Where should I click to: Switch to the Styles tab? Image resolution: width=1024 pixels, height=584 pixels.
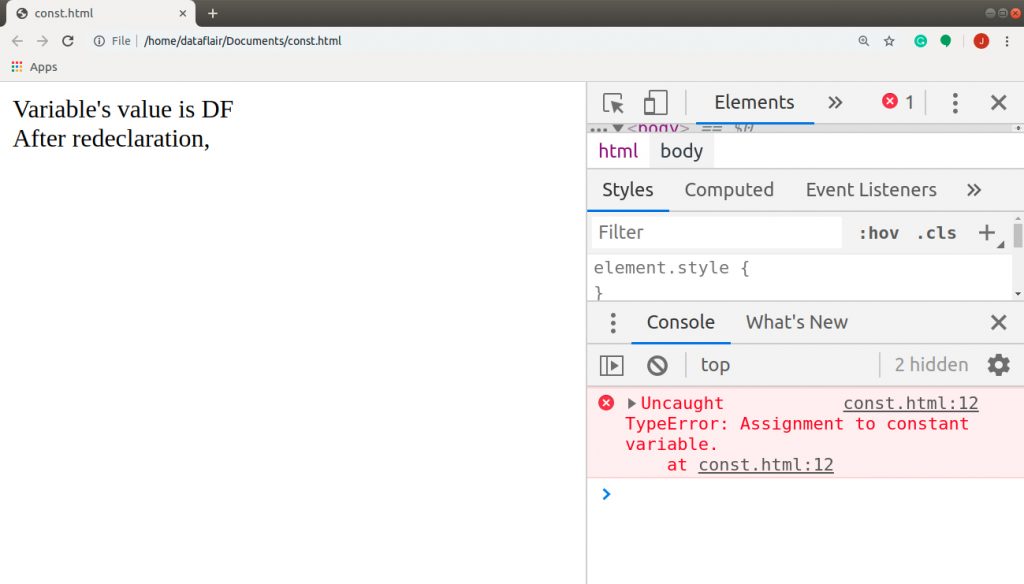(x=628, y=190)
